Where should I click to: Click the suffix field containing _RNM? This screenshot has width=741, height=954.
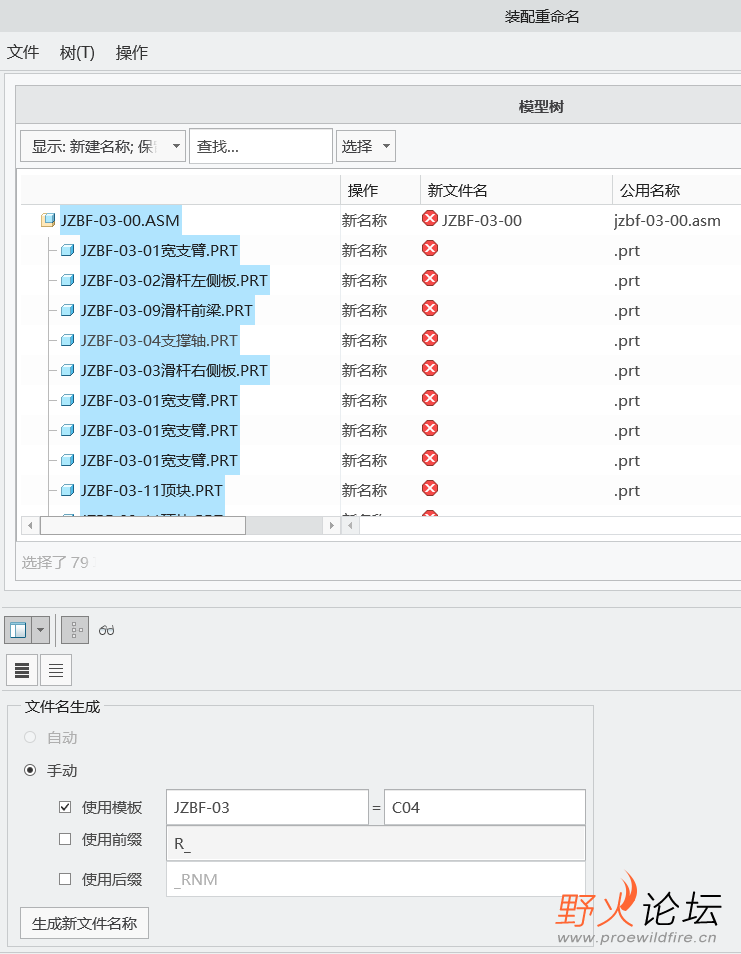[x=376, y=879]
